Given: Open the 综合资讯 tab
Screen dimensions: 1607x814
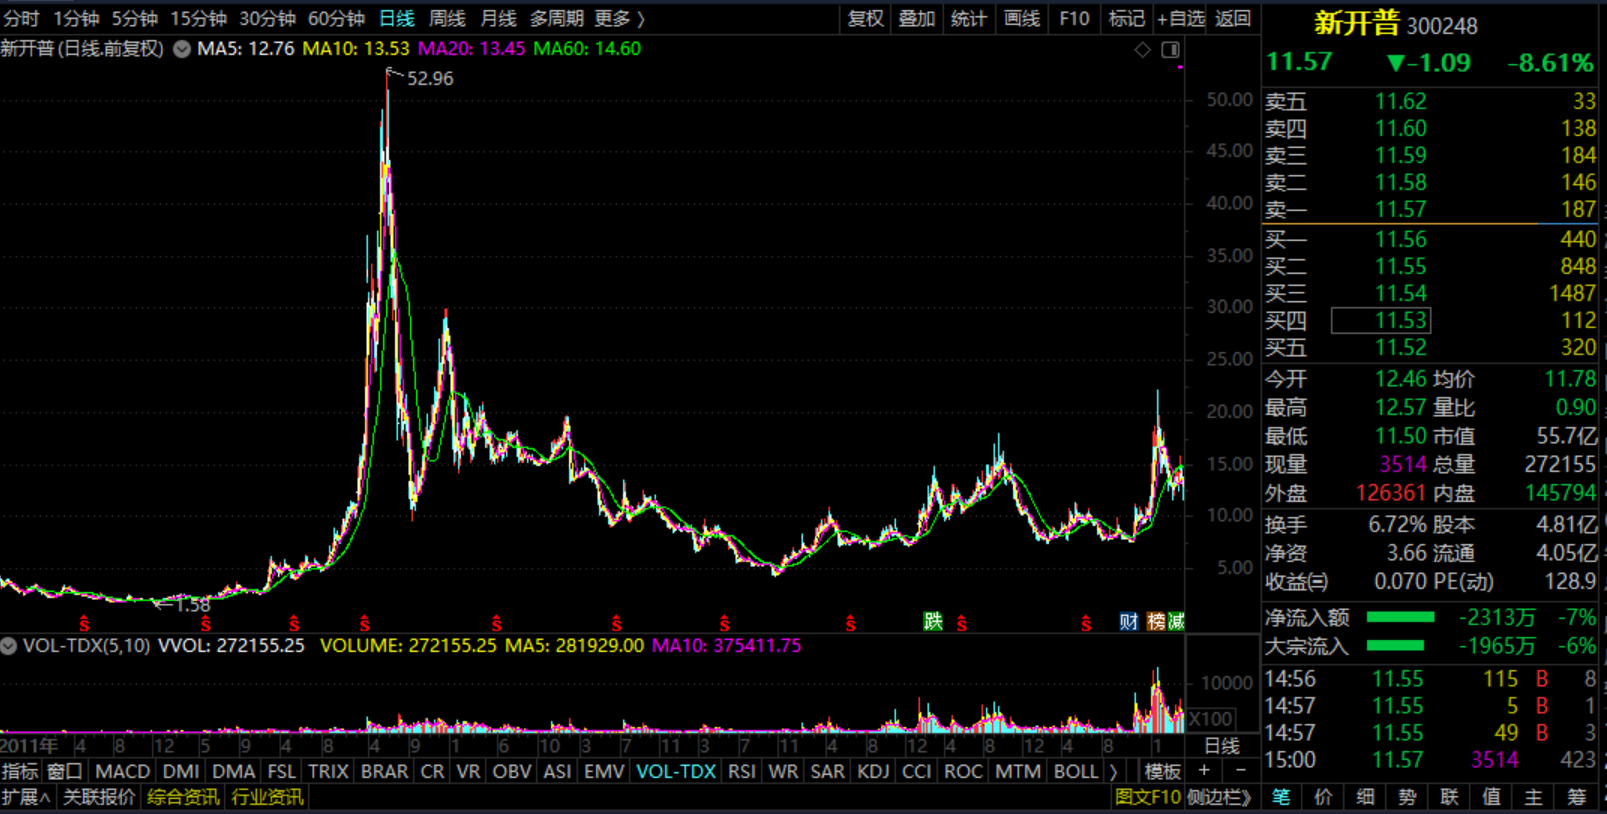Looking at the screenshot, I should [183, 797].
